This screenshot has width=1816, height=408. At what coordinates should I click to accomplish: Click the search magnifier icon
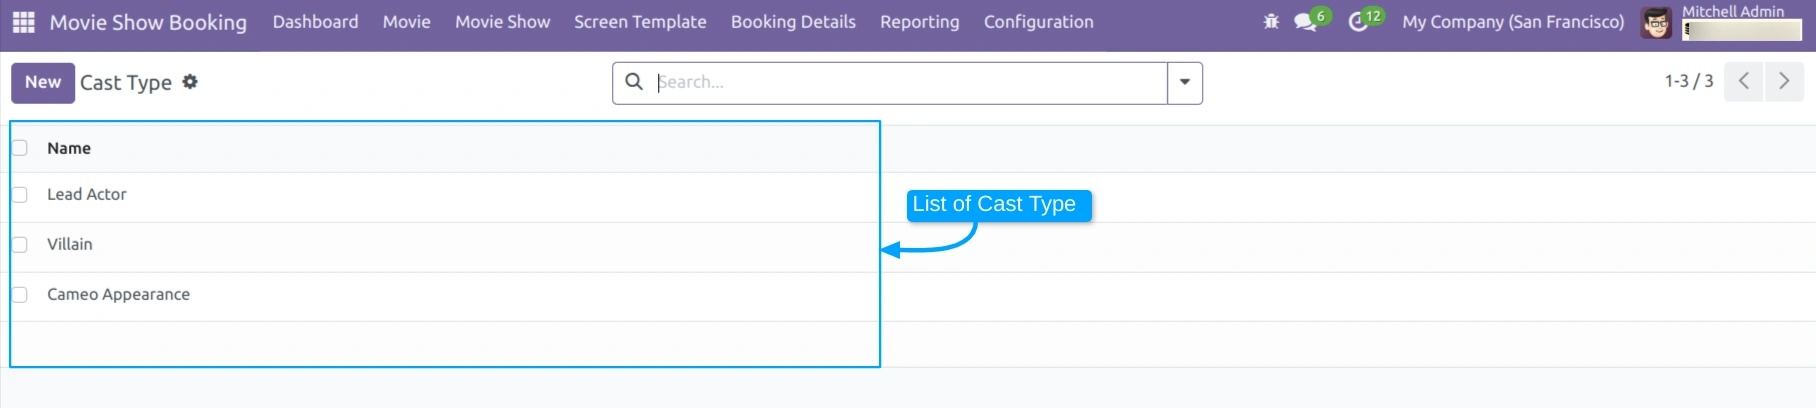click(x=634, y=82)
